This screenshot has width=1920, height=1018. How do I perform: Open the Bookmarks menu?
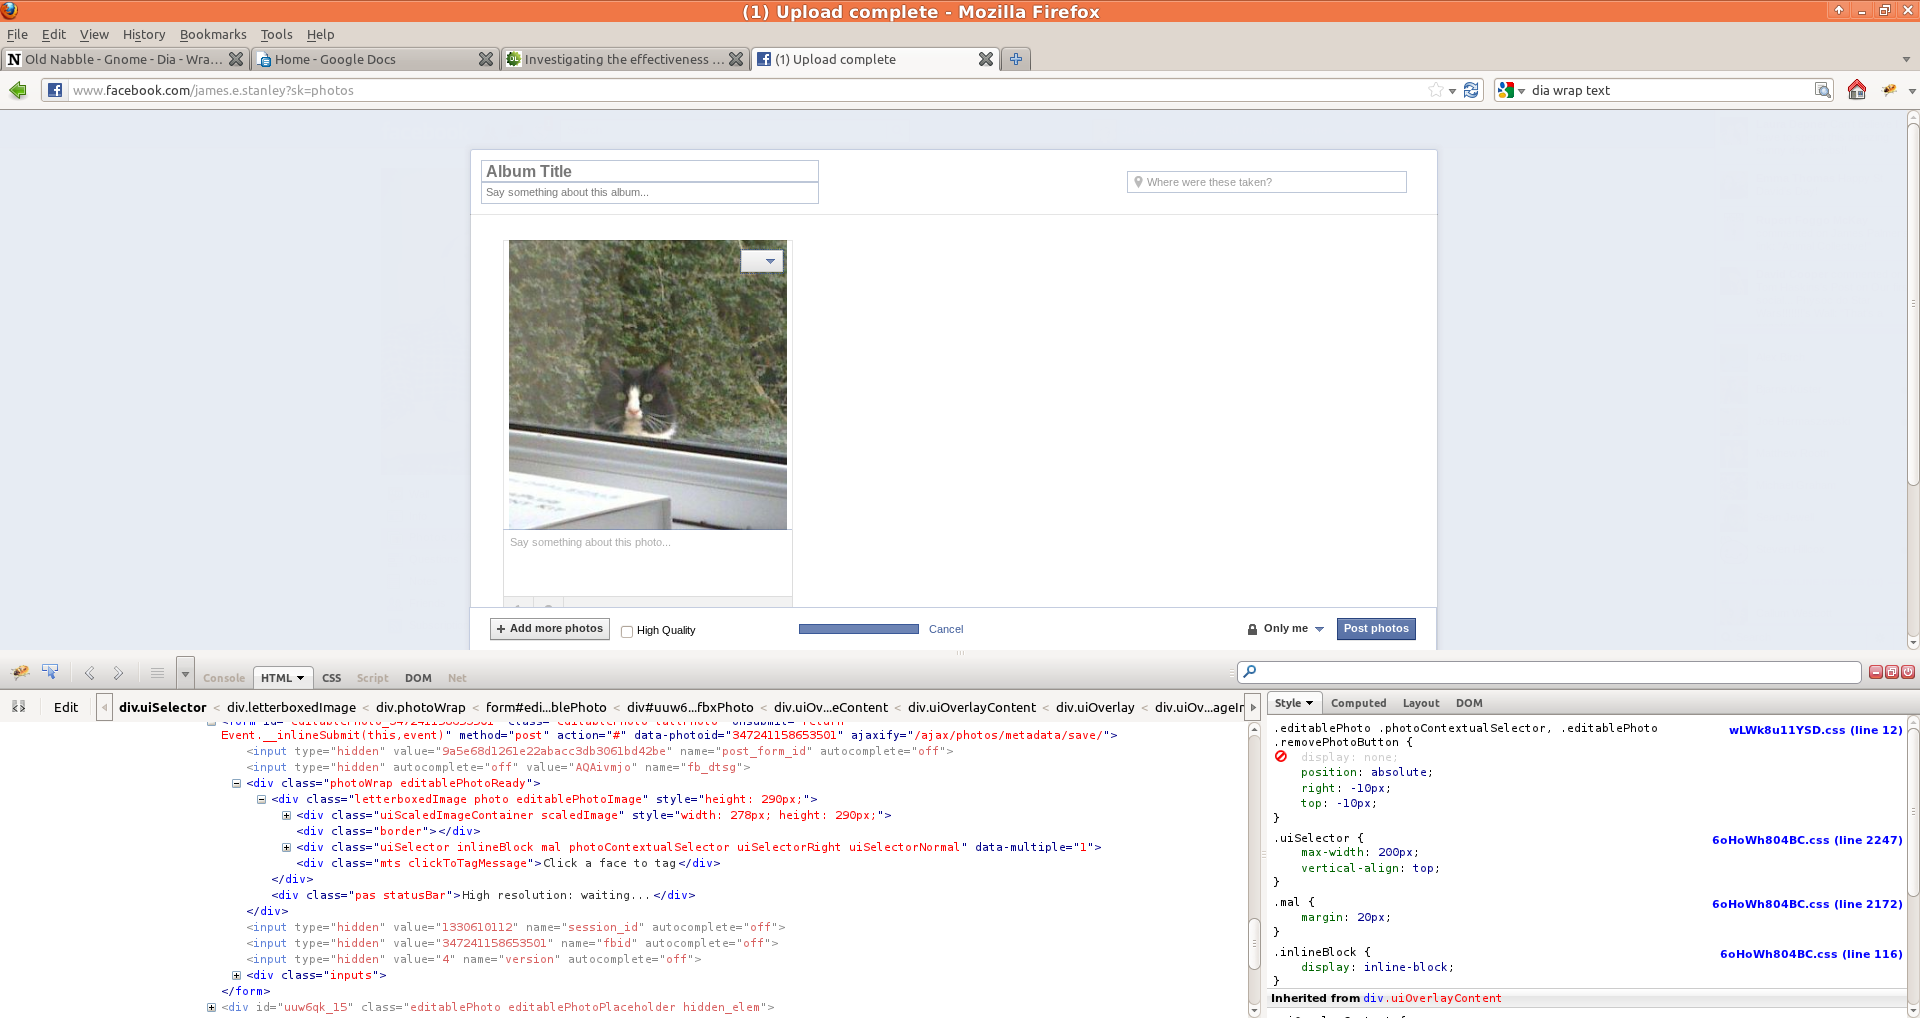coord(212,34)
